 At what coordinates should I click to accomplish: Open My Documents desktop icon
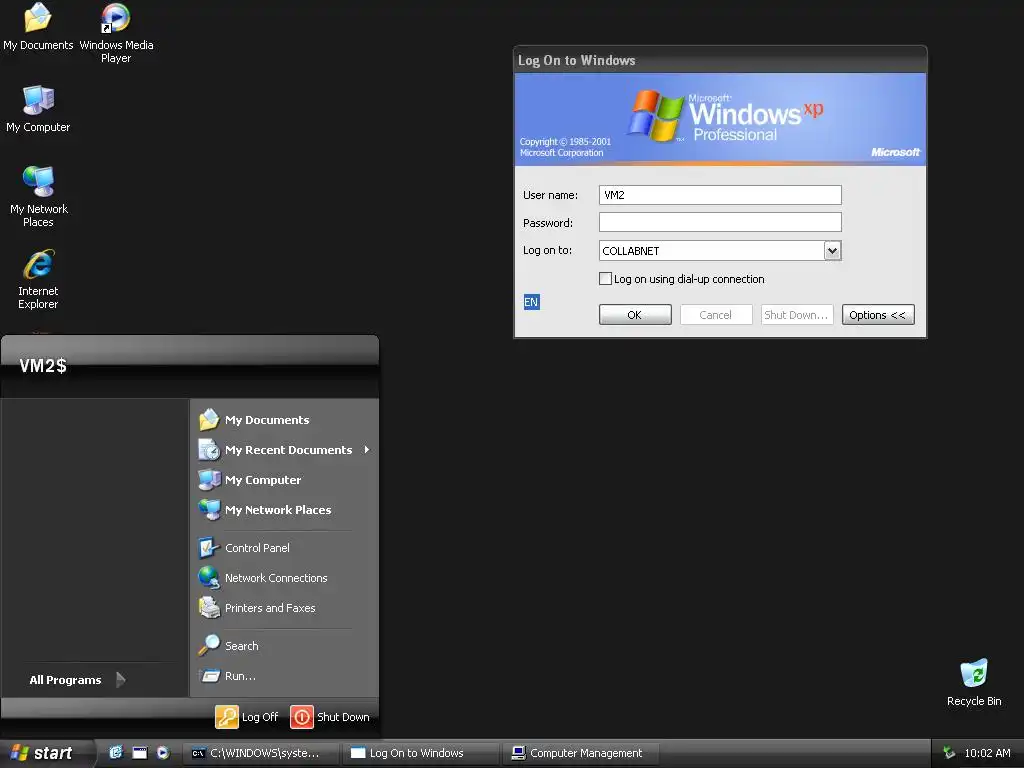pyautogui.click(x=38, y=26)
